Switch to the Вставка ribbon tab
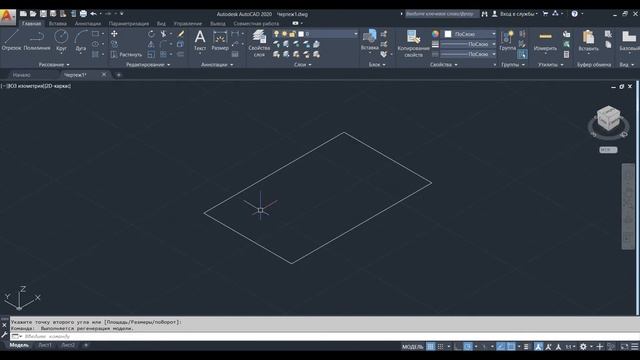Viewport: 640px width, 360px height. 58,24
